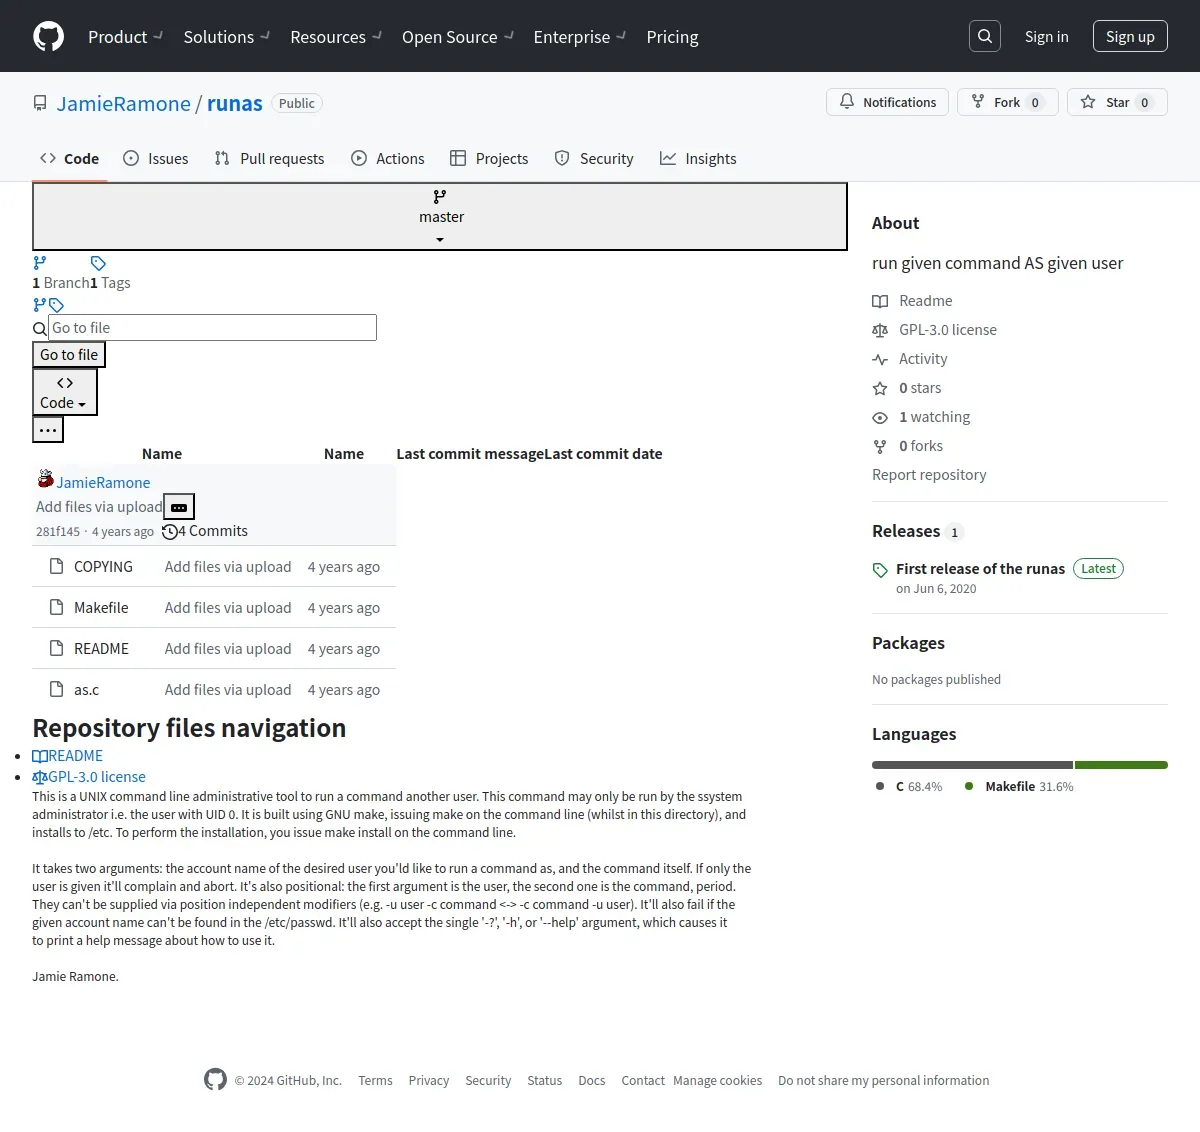Focus the Go to file search field

(x=213, y=328)
